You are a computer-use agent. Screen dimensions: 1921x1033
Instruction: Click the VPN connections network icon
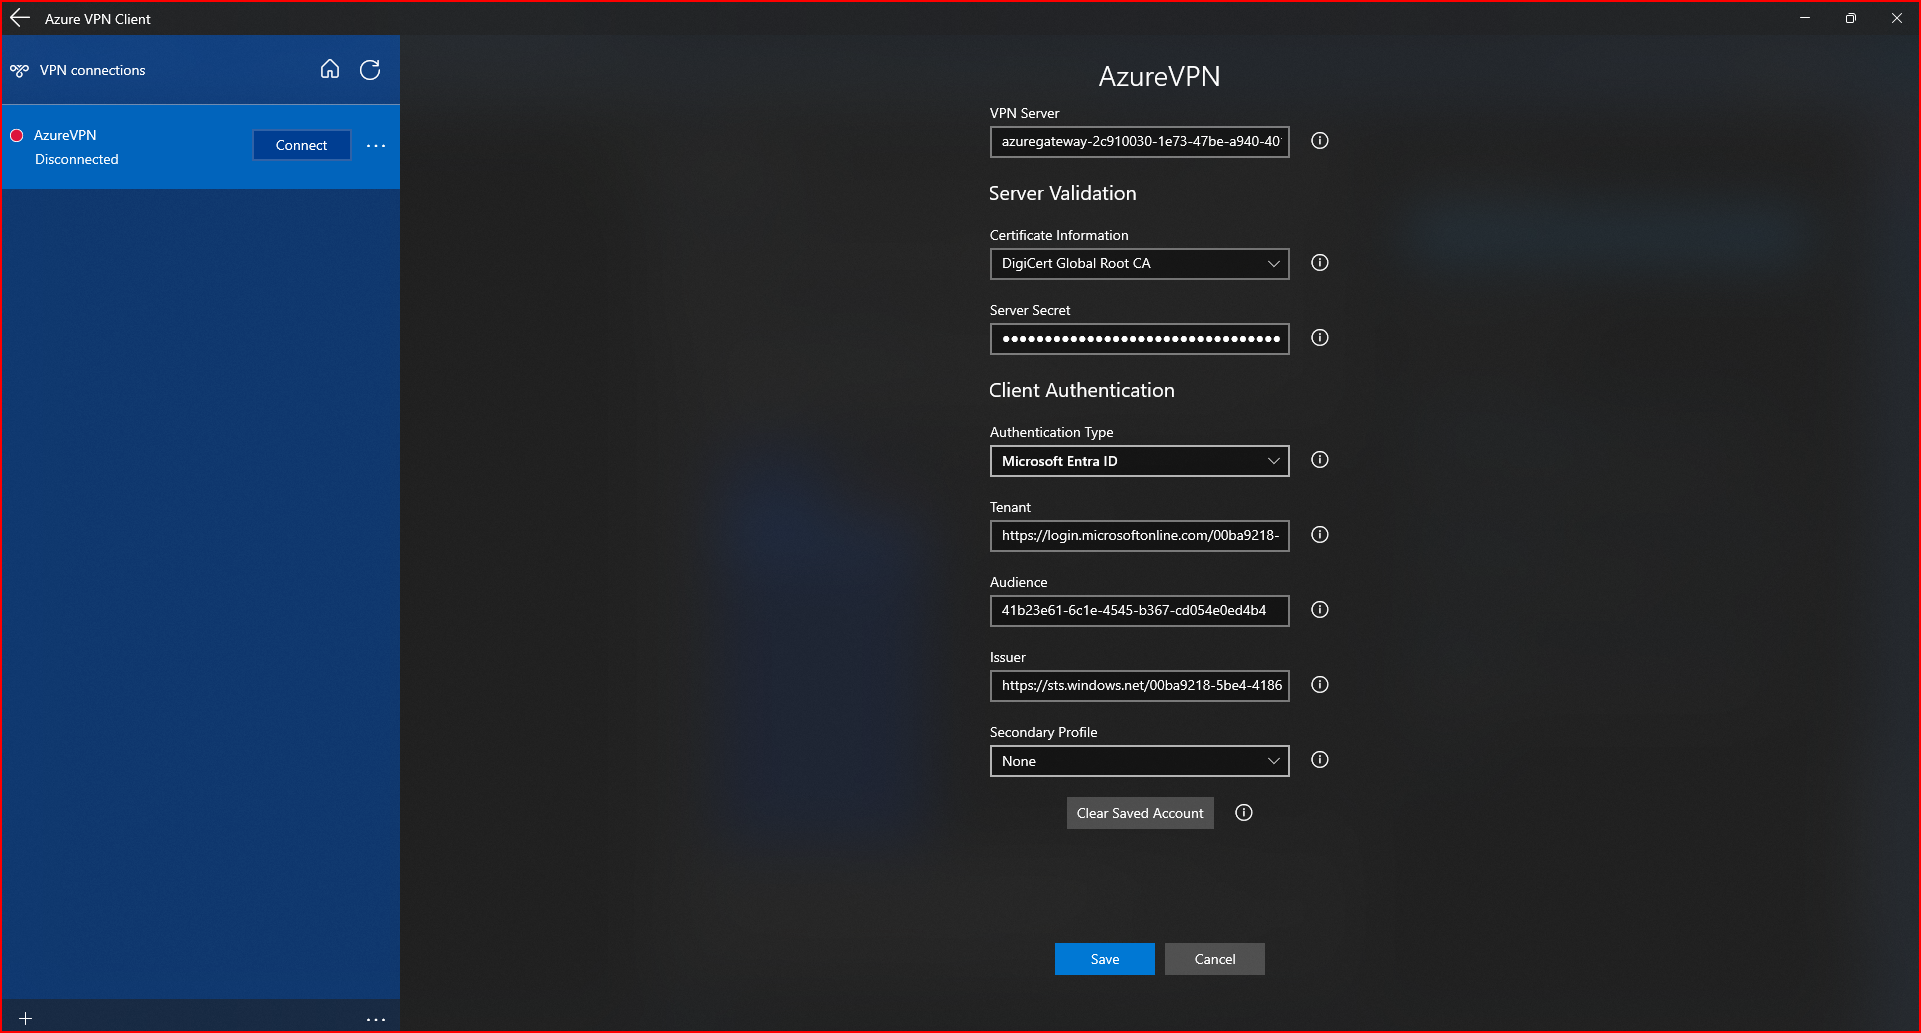click(x=19, y=70)
